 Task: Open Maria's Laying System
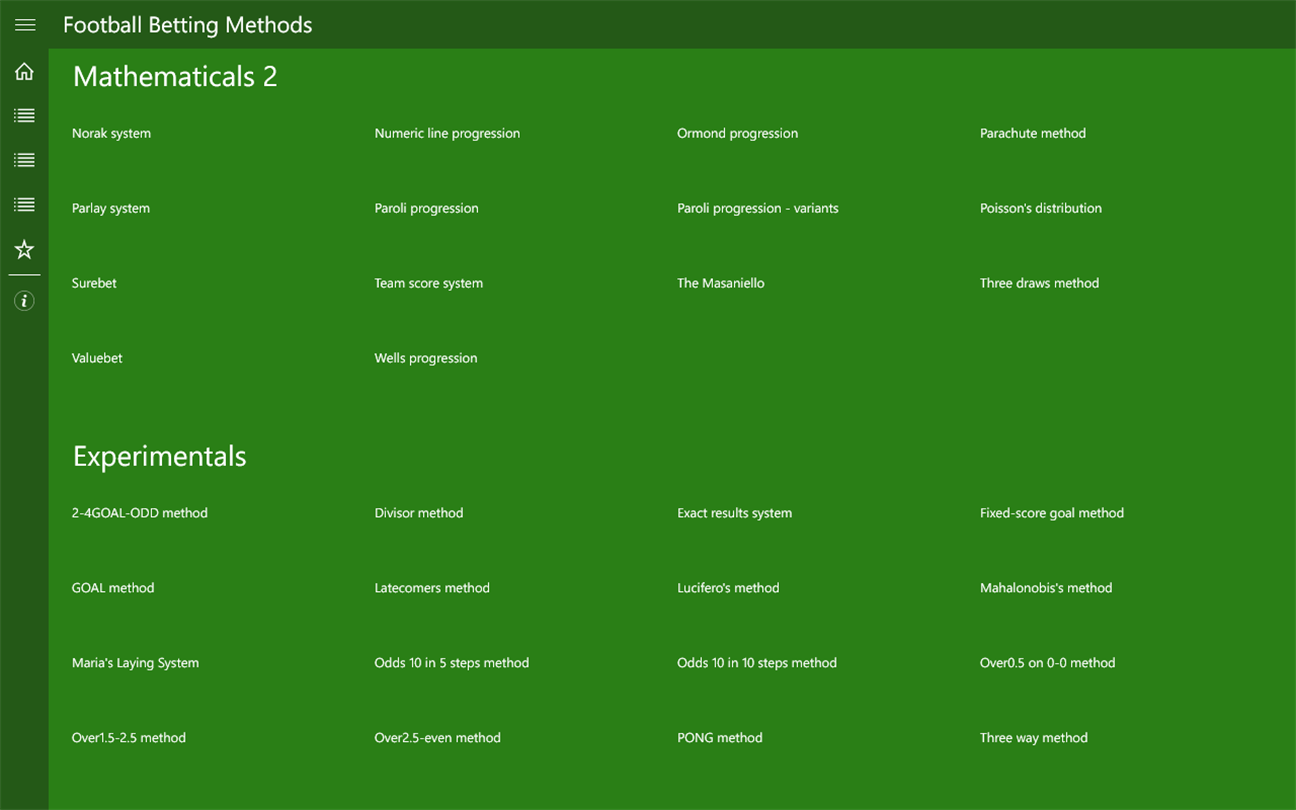coord(135,663)
